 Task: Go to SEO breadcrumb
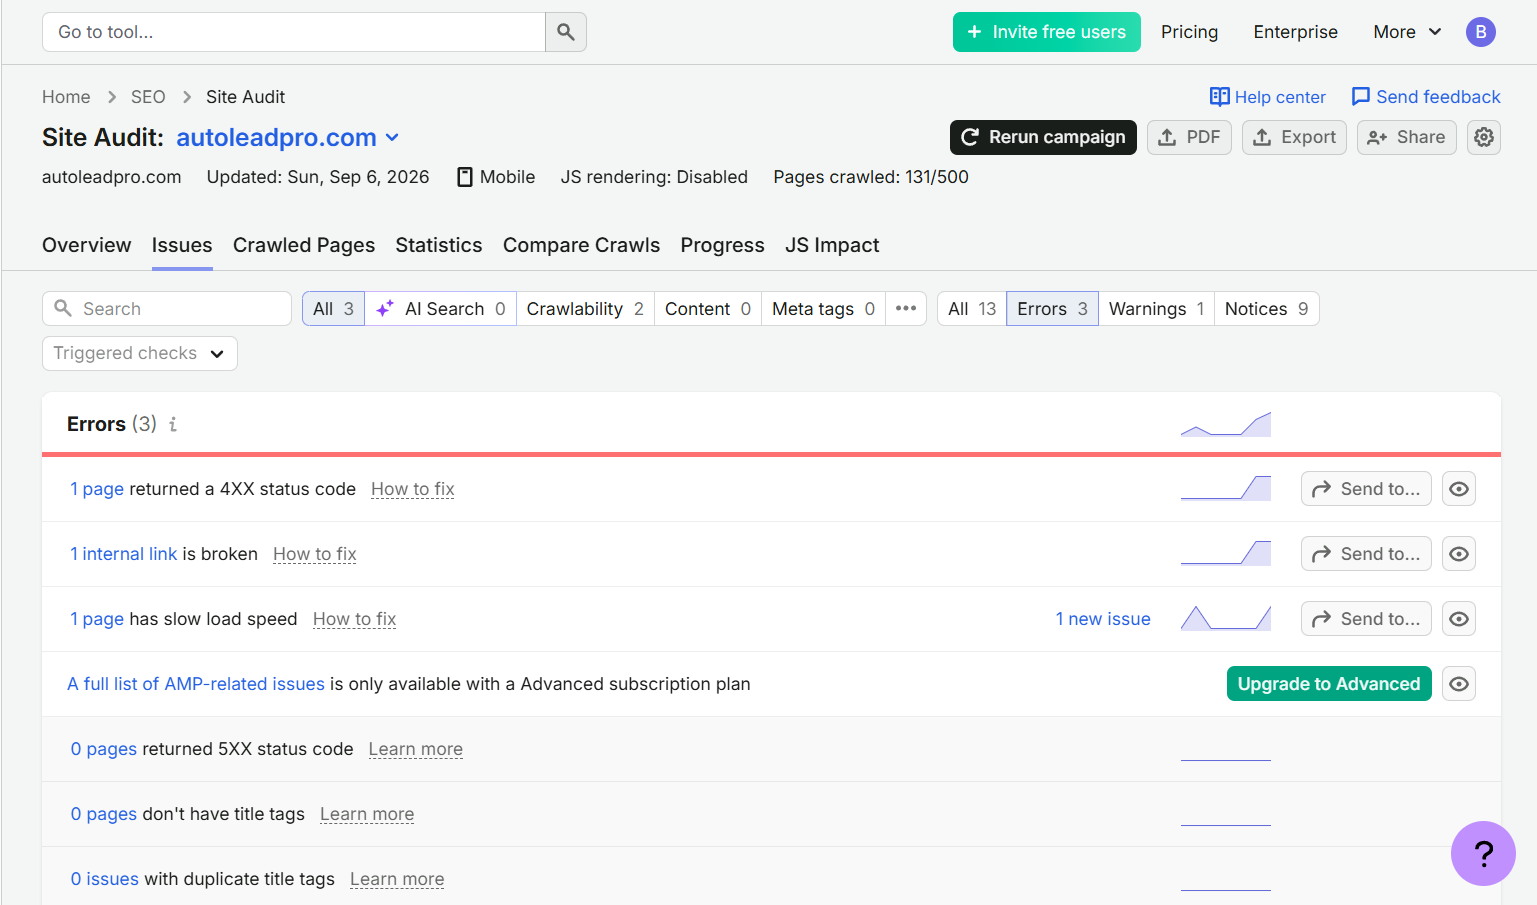coord(148,97)
